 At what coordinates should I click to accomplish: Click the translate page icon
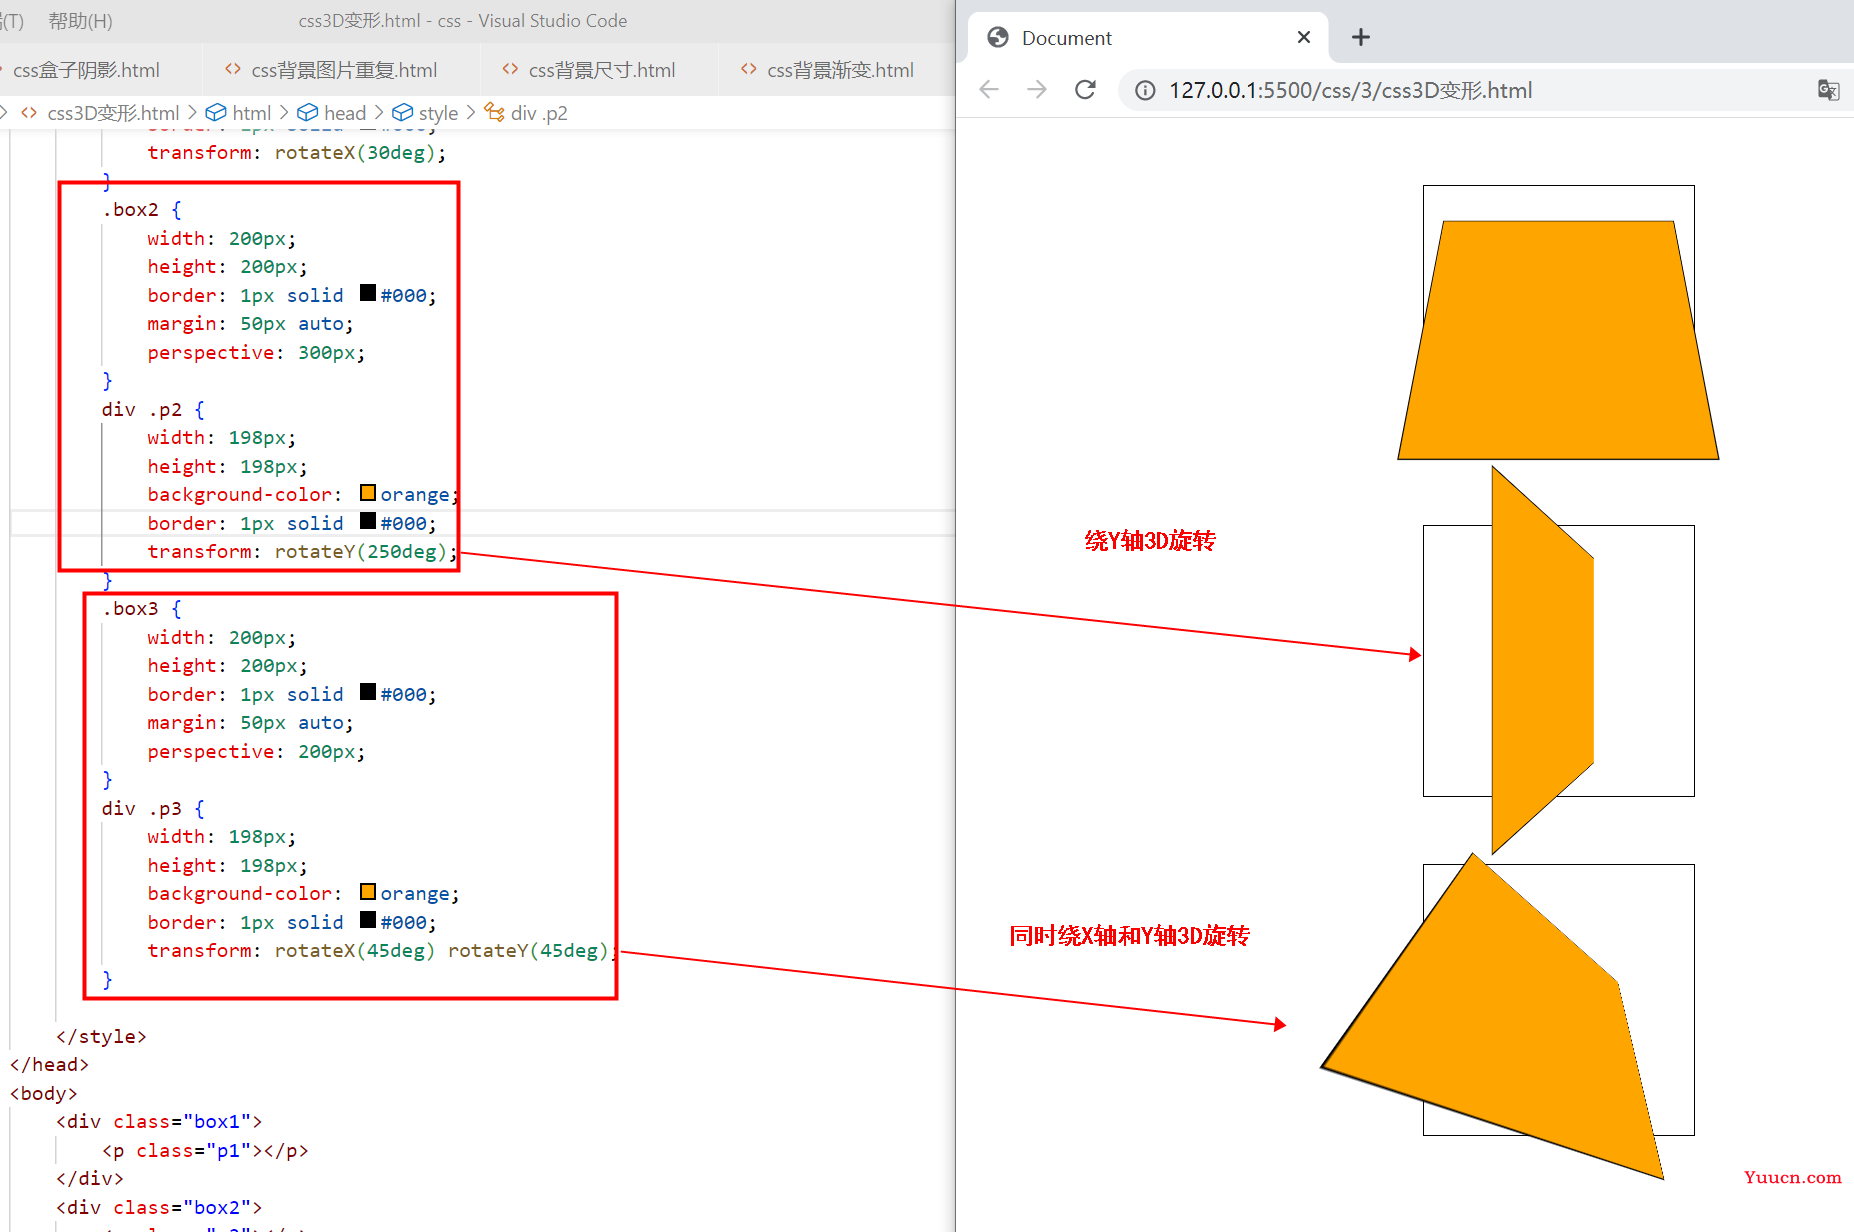(x=1828, y=90)
